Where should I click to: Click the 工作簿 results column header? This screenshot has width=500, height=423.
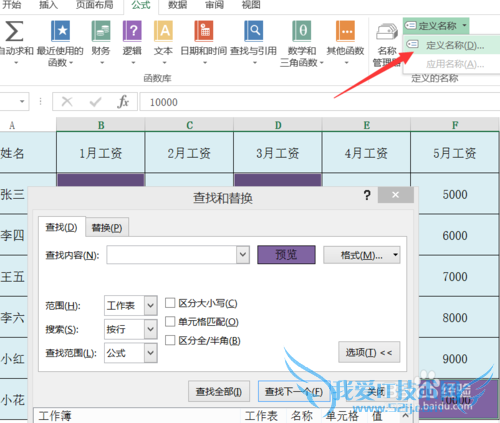[137, 416]
